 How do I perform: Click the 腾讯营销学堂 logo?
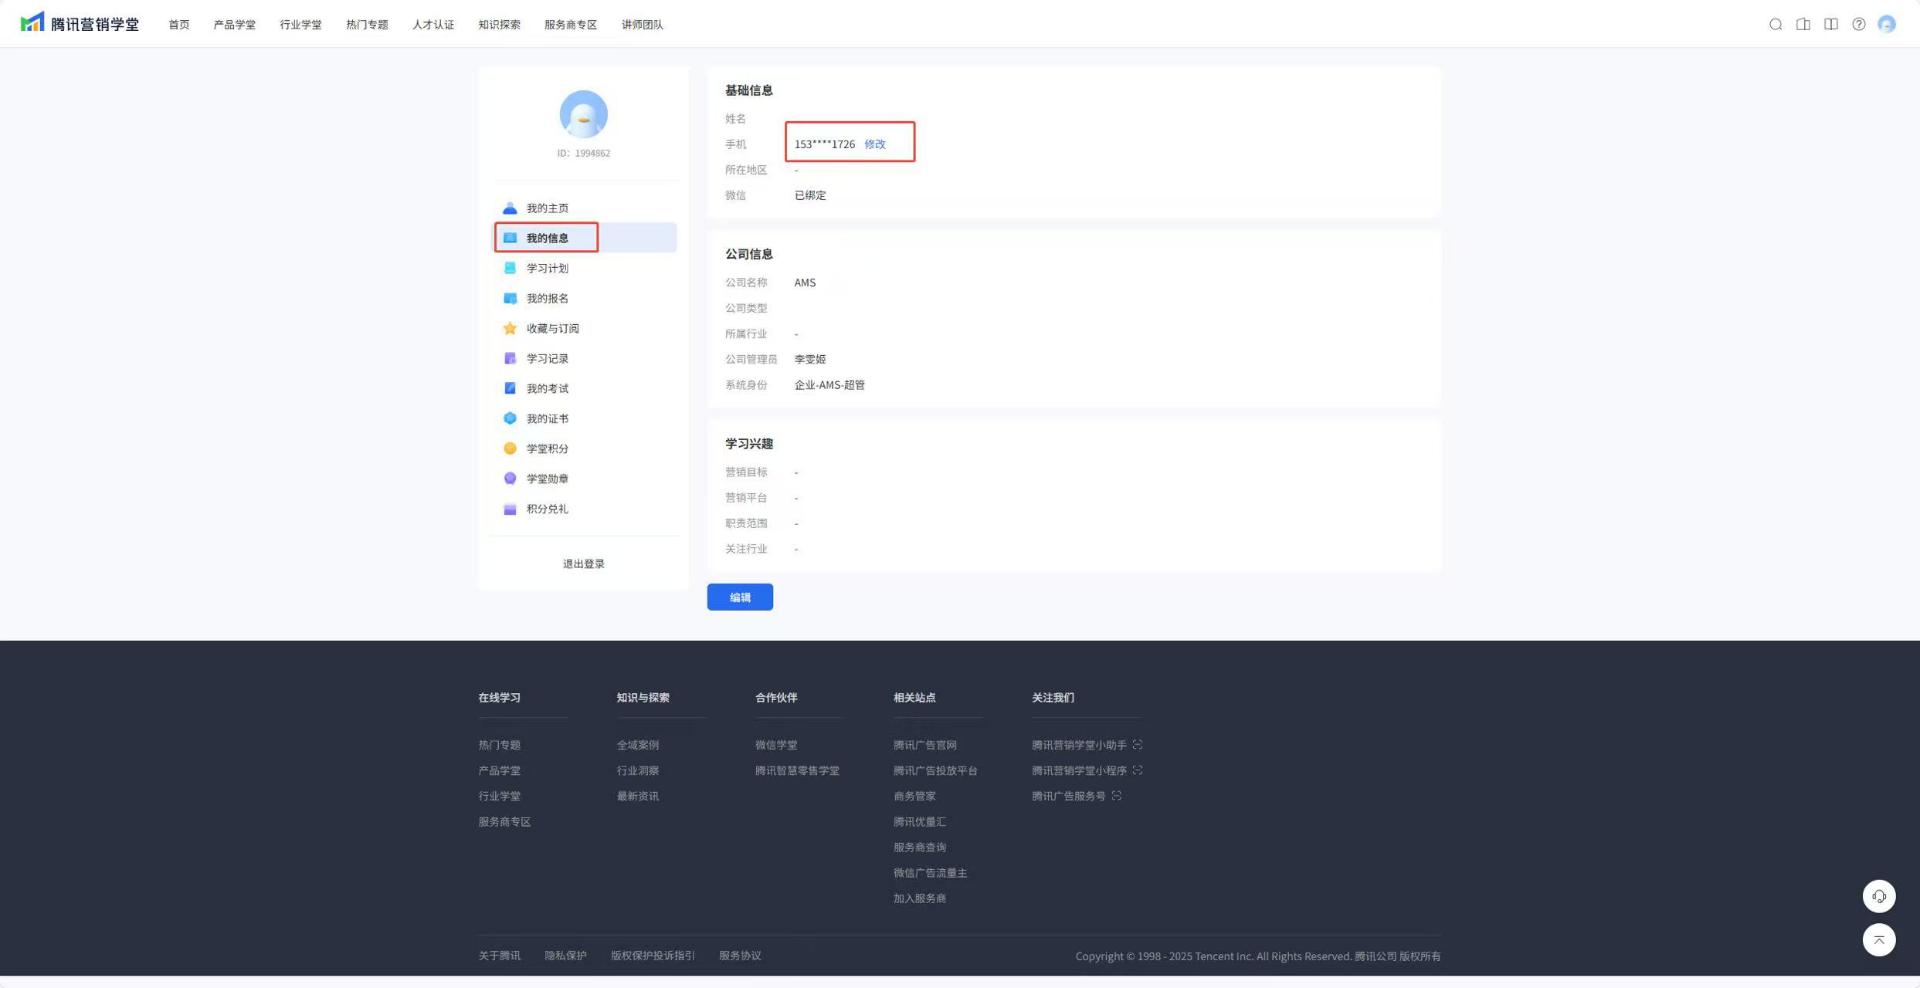(x=80, y=23)
